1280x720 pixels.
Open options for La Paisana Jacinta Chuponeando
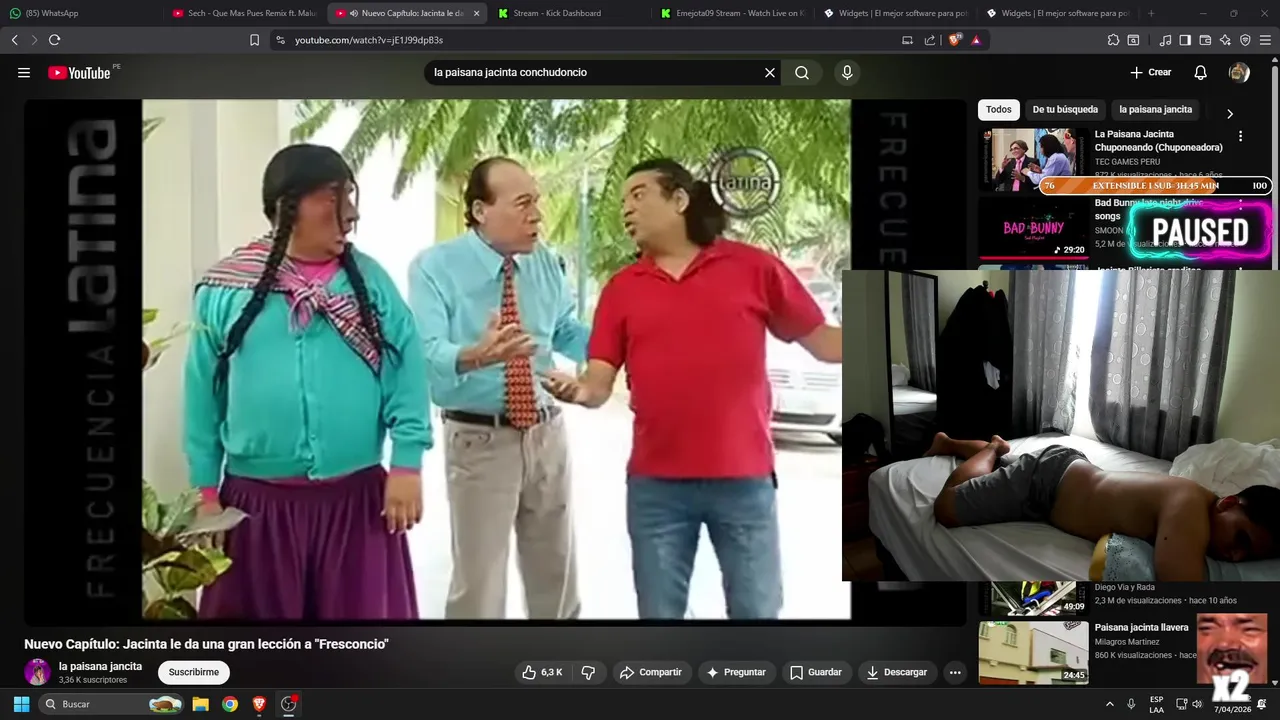pyautogui.click(x=1241, y=136)
